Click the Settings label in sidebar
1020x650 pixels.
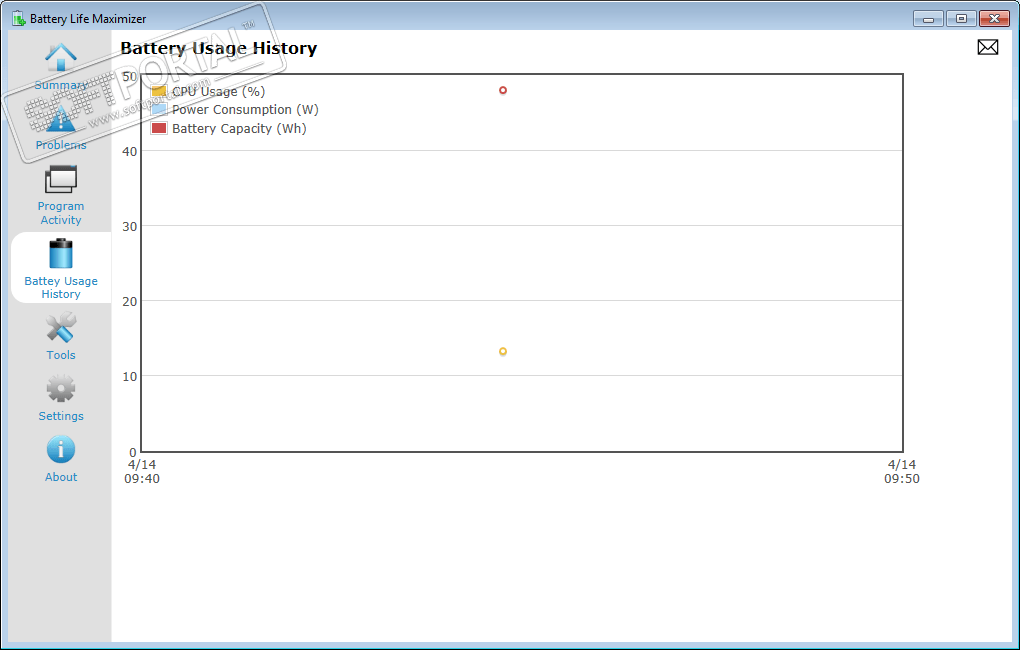coord(60,416)
